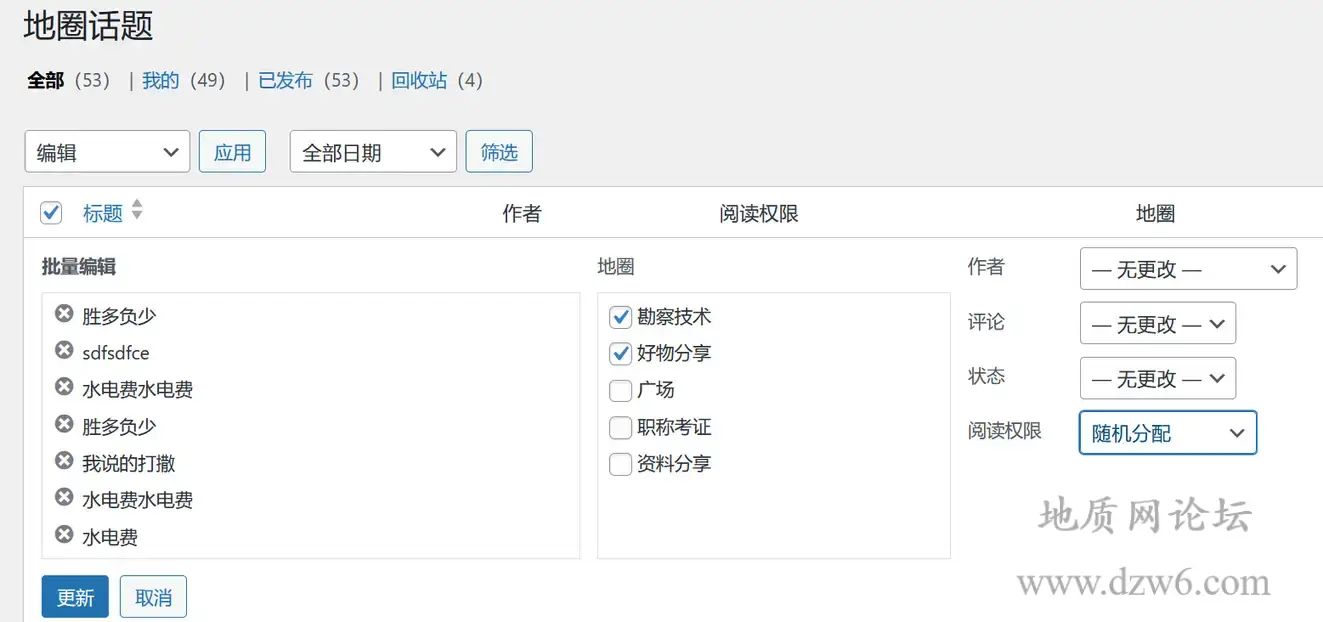Screen dimensions: 1323x622
Task: Remove sdfsdfce from the bulk edit list
Action: (63, 352)
